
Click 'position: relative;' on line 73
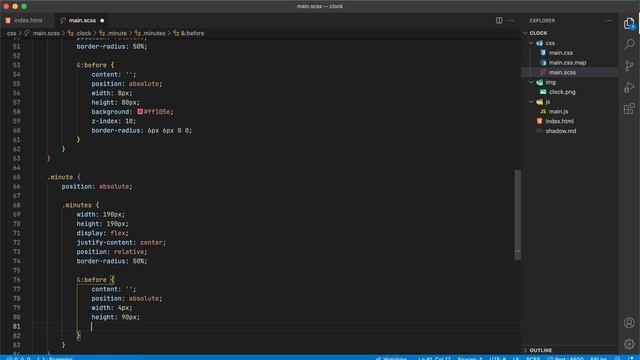pos(112,252)
